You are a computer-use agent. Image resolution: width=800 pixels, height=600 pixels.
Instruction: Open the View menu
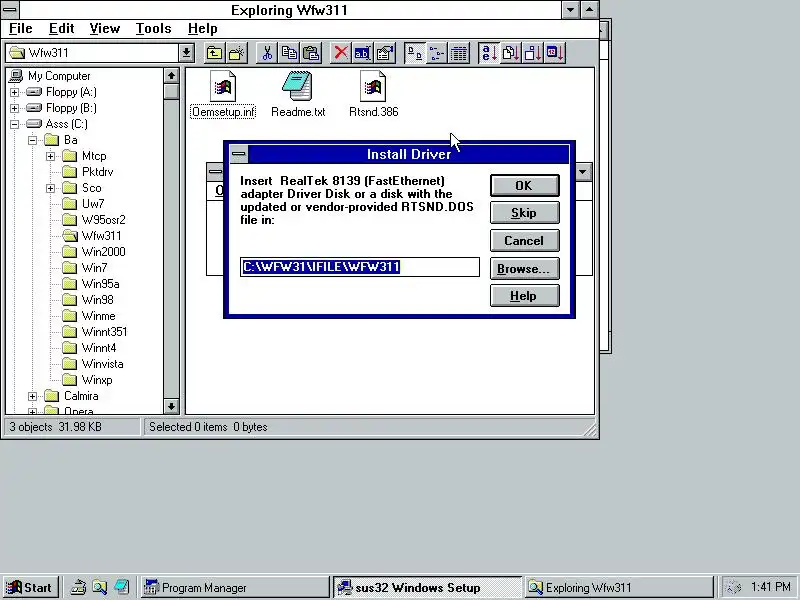[x=105, y=29]
